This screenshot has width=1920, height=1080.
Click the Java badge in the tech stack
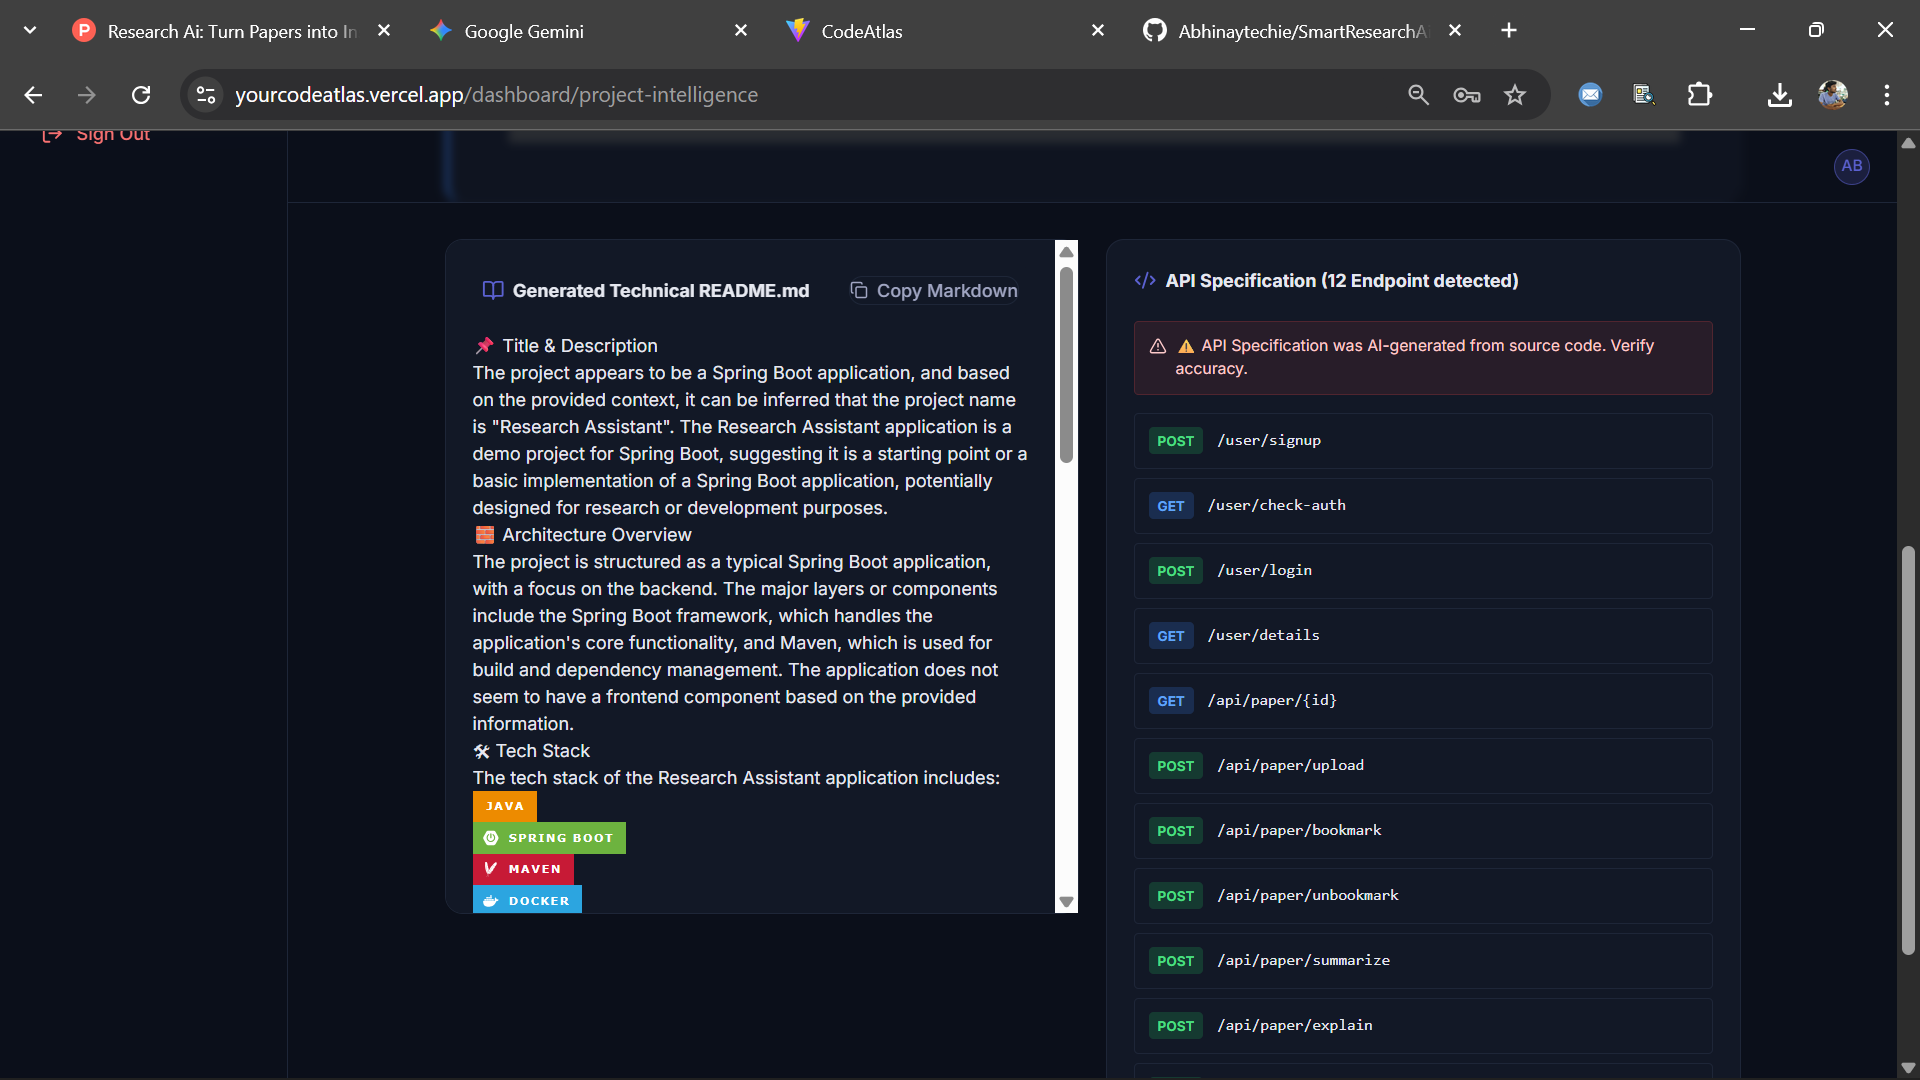(x=504, y=805)
